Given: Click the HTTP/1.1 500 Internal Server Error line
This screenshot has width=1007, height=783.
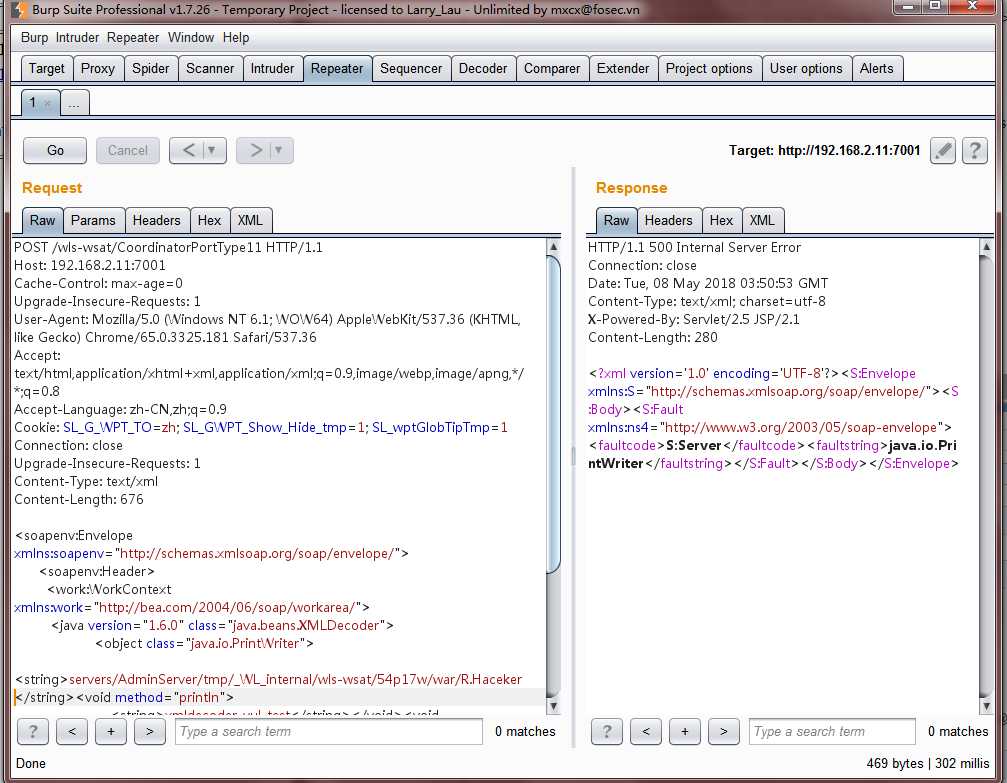Looking at the screenshot, I should pos(694,247).
